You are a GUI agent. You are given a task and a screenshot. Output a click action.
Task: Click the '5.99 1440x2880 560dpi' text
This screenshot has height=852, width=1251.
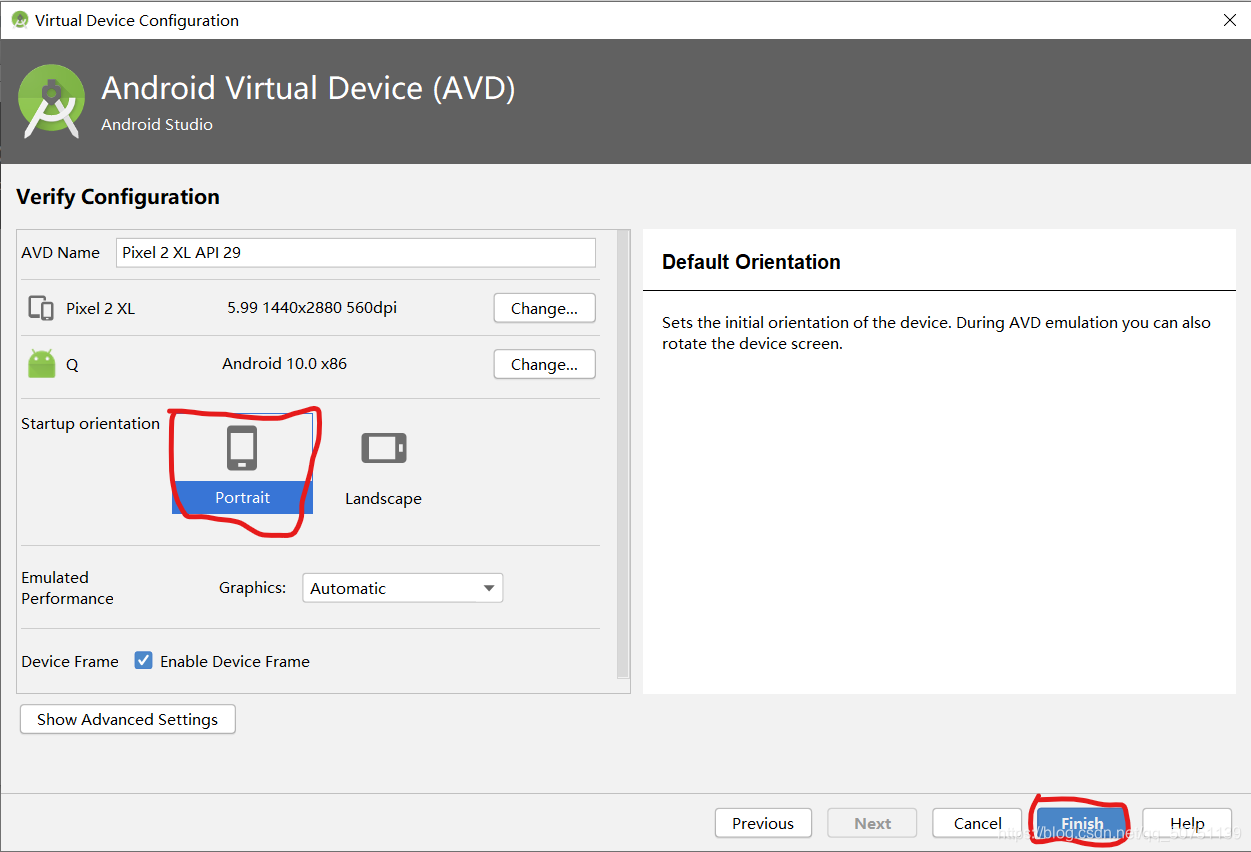click(x=312, y=307)
